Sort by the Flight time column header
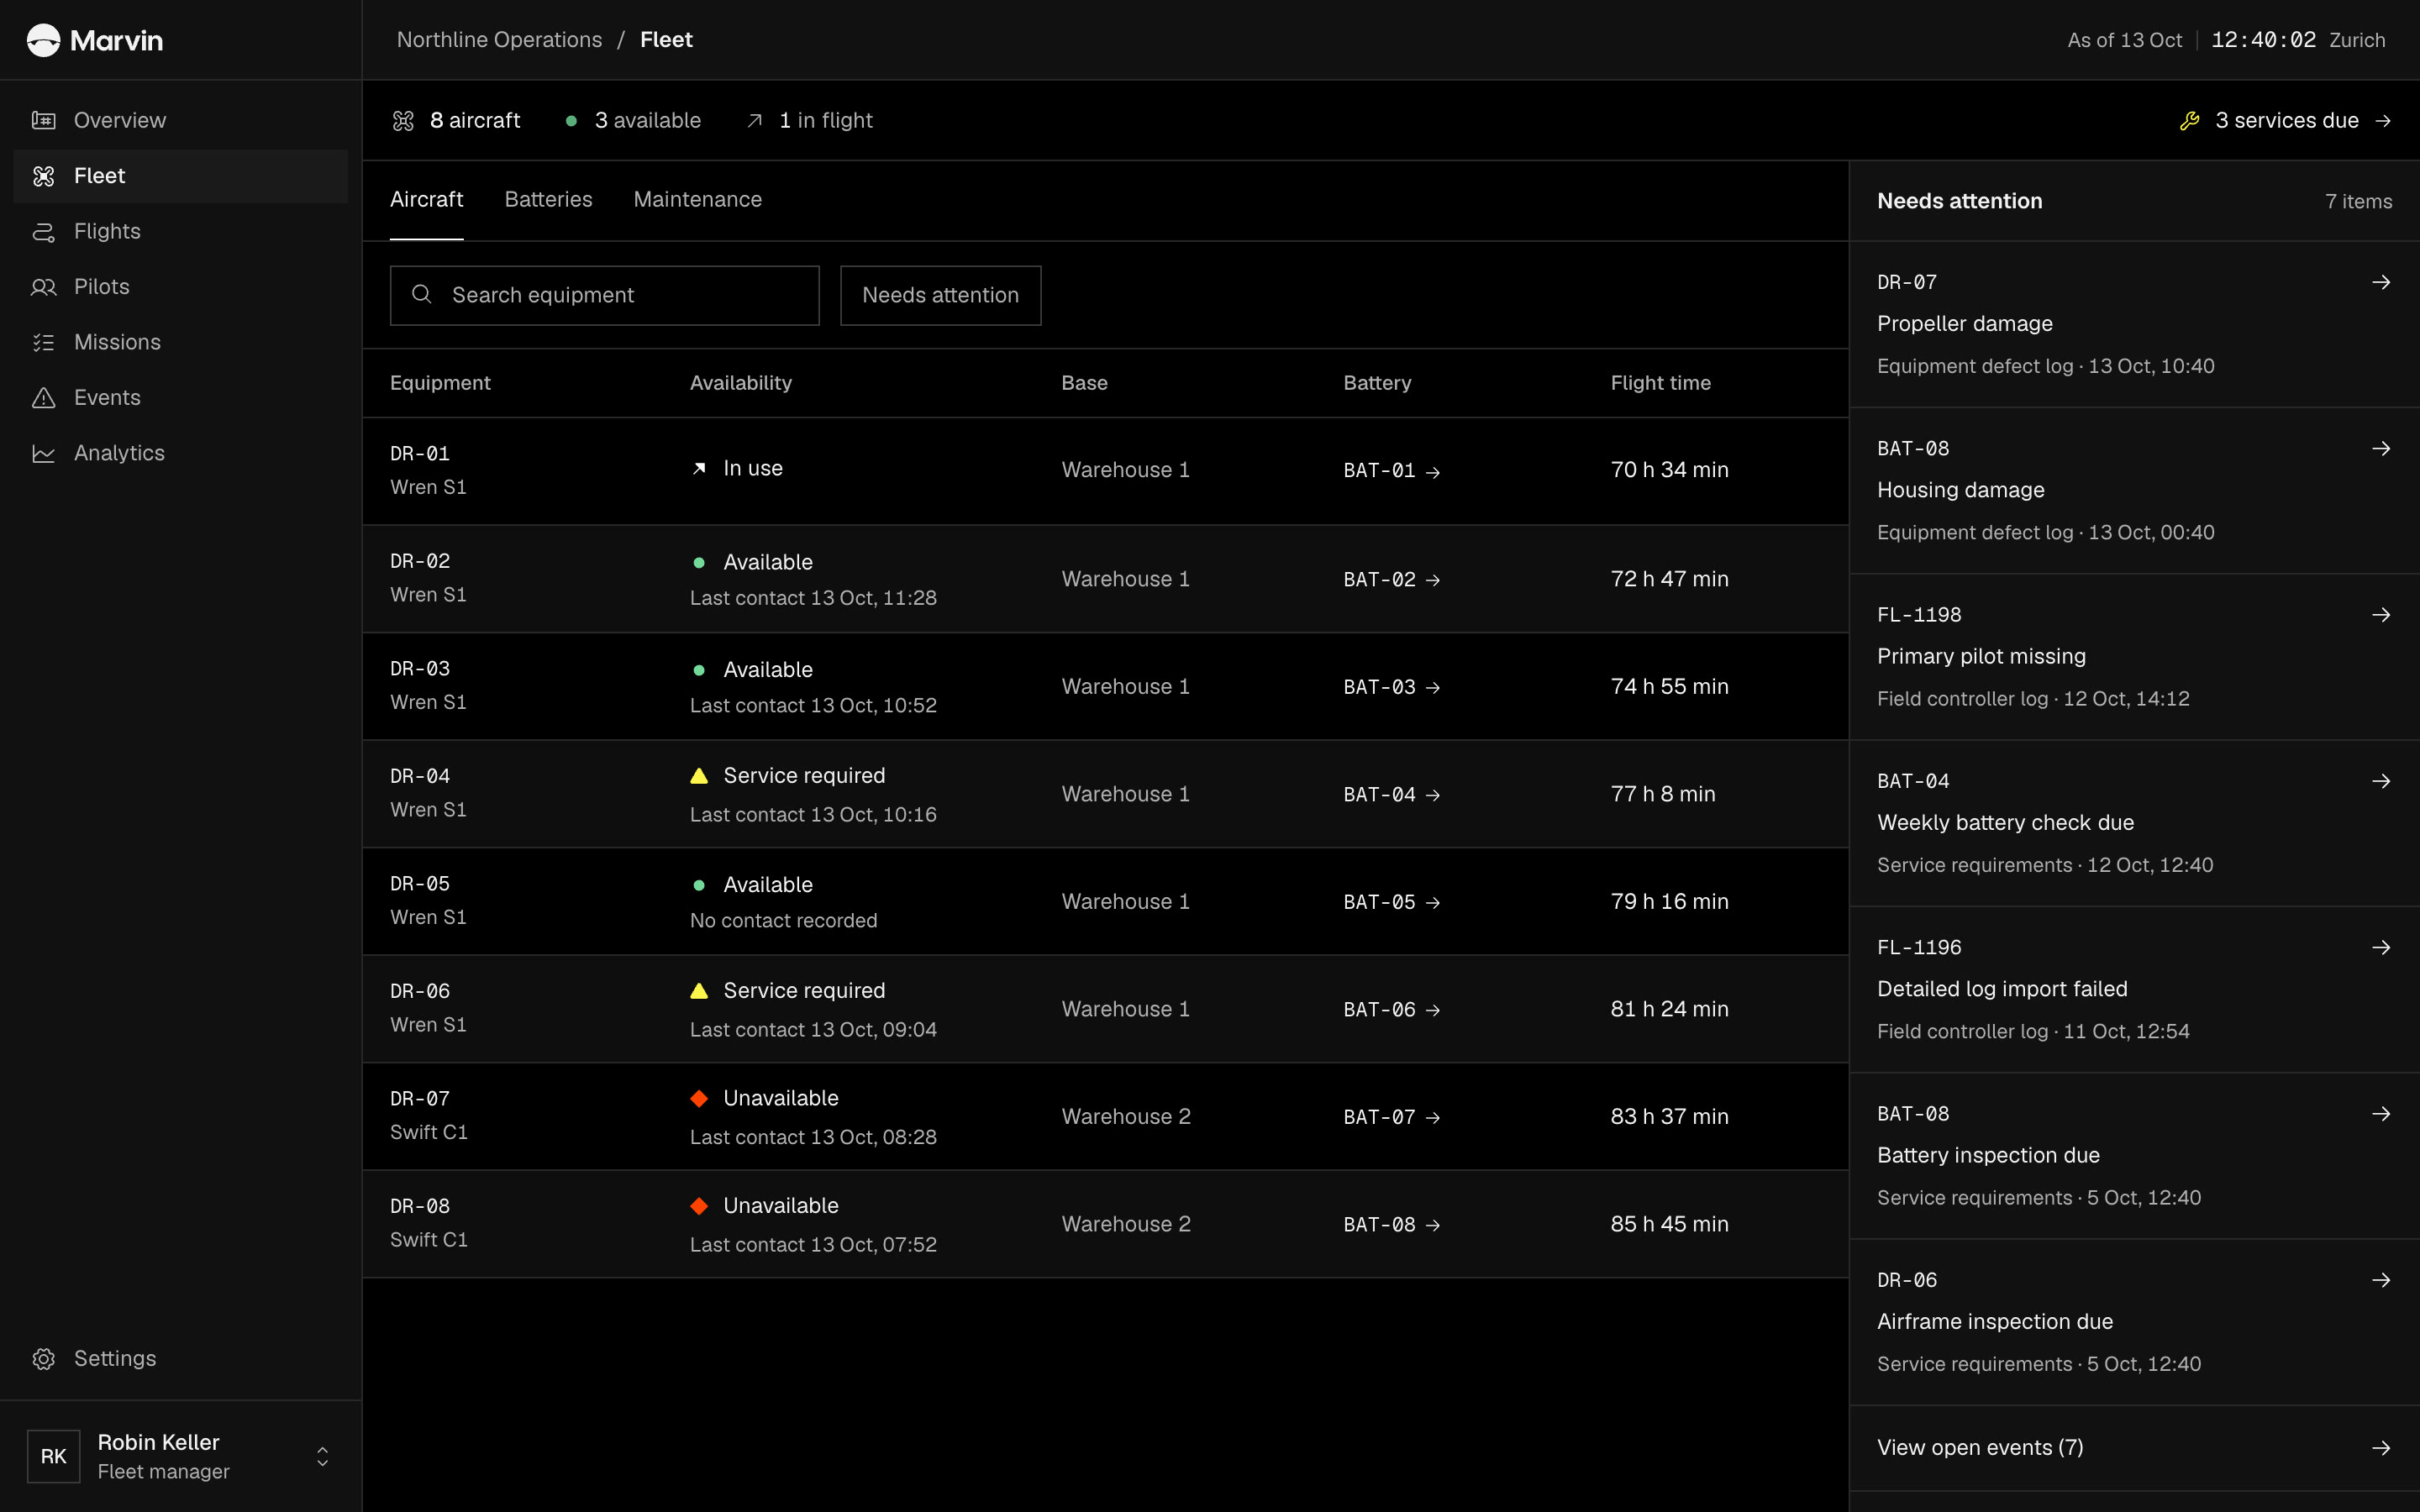2420x1512 pixels. point(1660,383)
